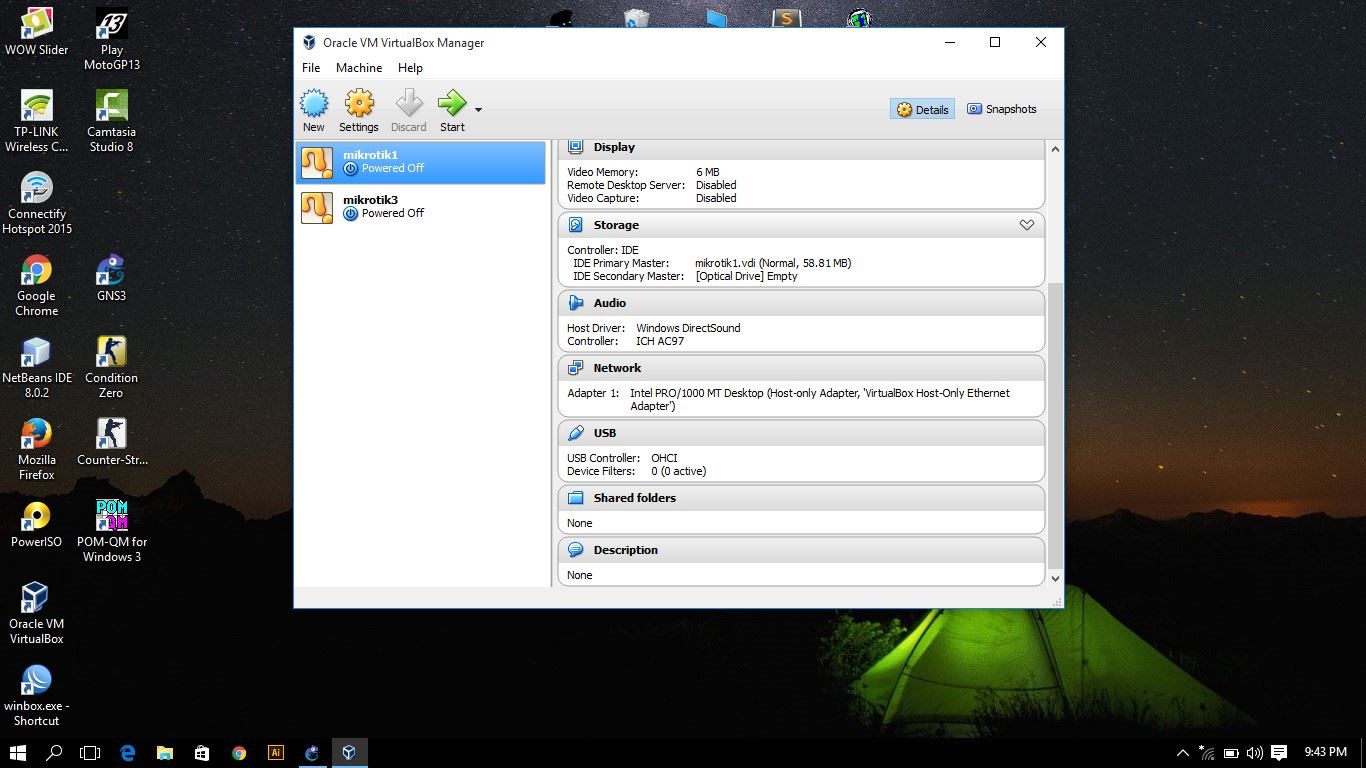Image resolution: width=1366 pixels, height=768 pixels.
Task: Open POM-QM for Windows 3 shortcut
Action: click(111, 532)
